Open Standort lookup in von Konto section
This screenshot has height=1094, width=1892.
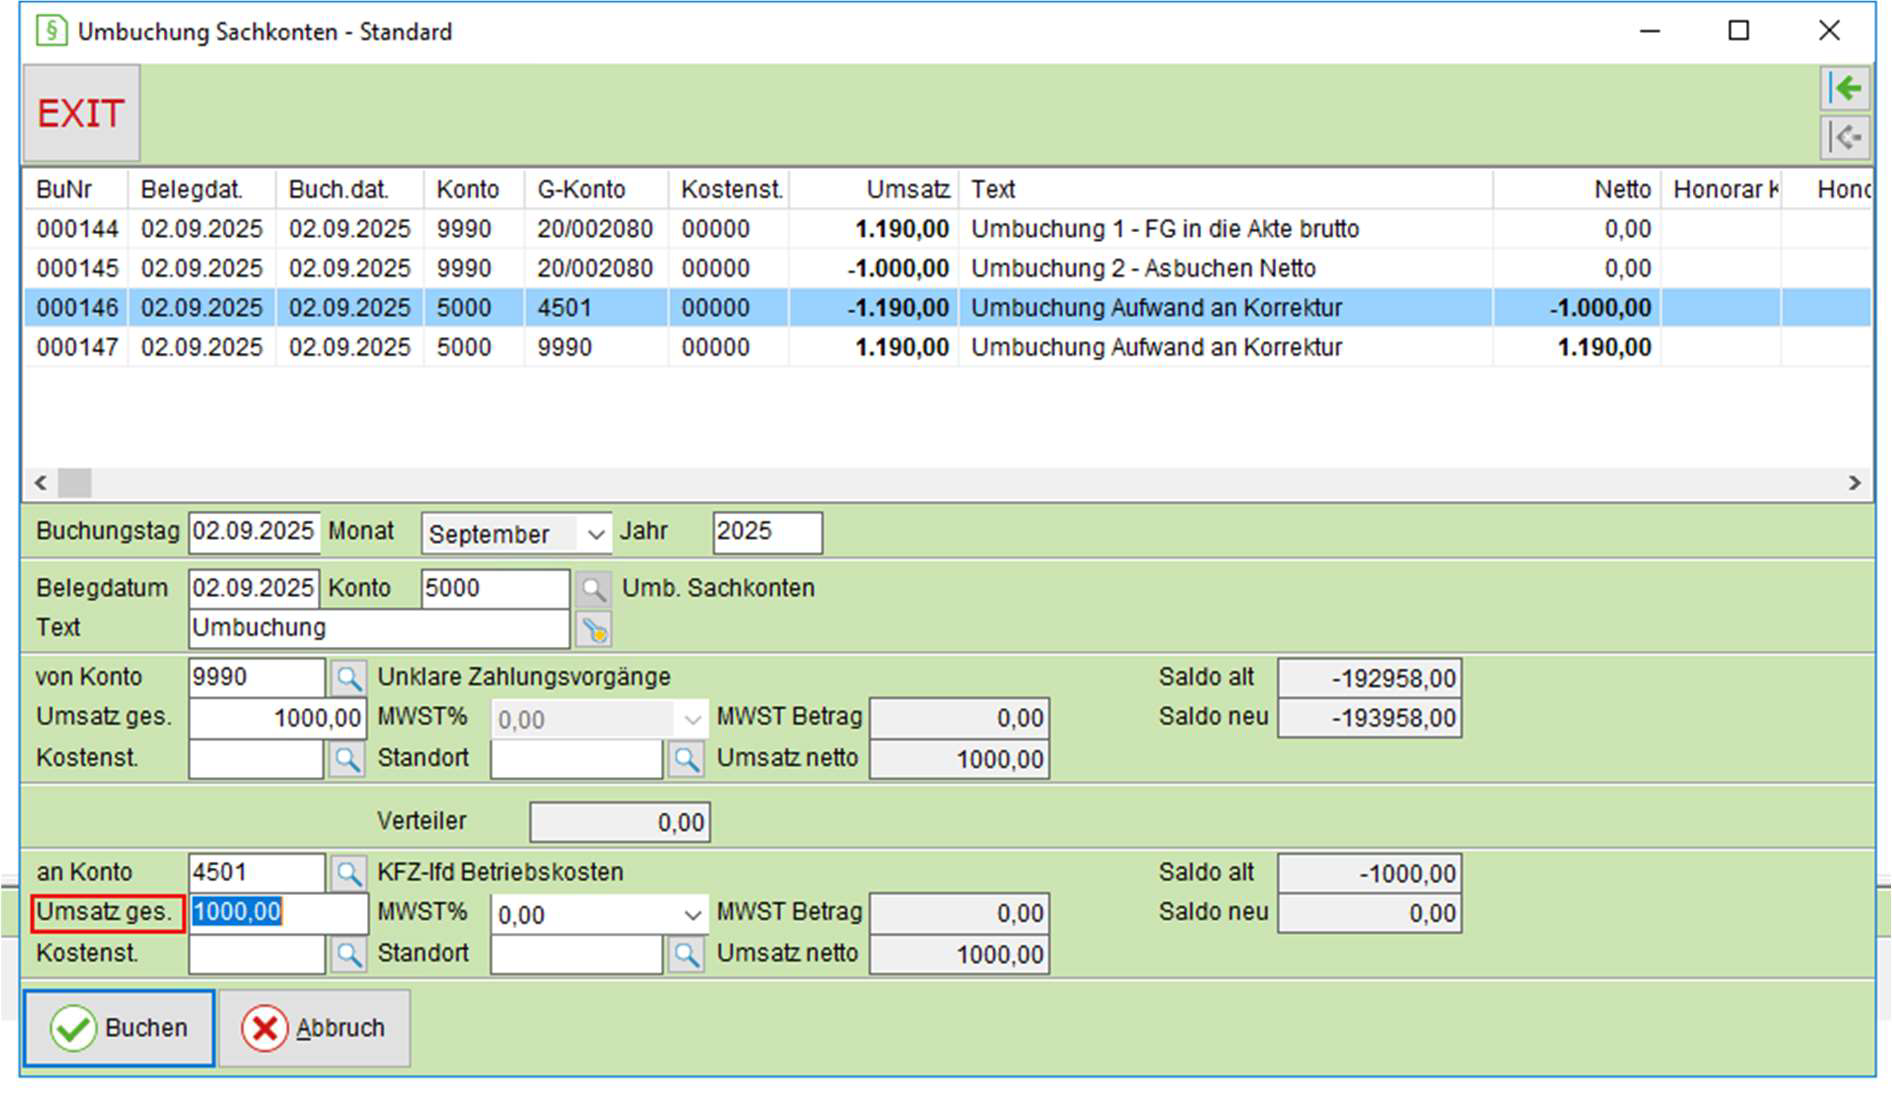(x=686, y=759)
